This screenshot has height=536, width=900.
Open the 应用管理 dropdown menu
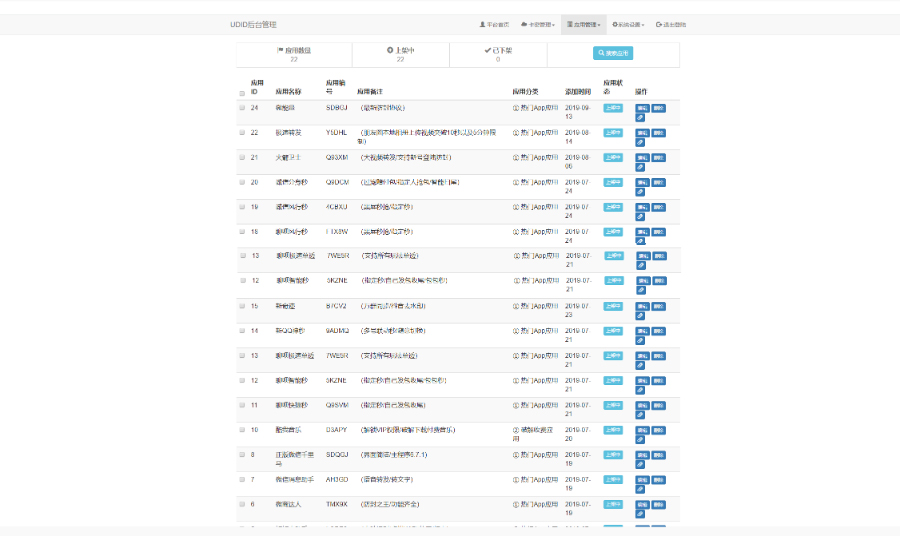point(583,24)
